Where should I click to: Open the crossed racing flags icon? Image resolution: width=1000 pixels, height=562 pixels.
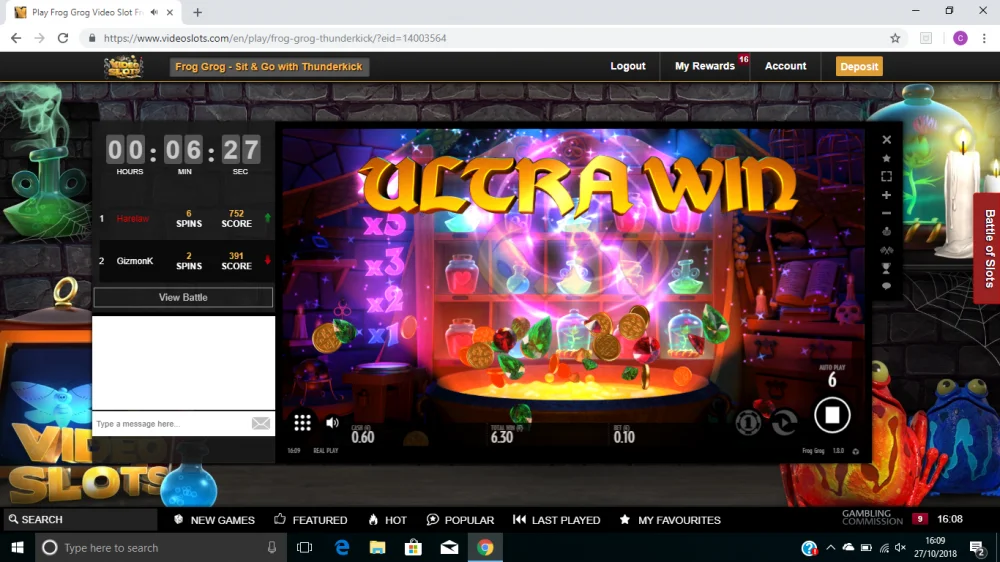(886, 250)
